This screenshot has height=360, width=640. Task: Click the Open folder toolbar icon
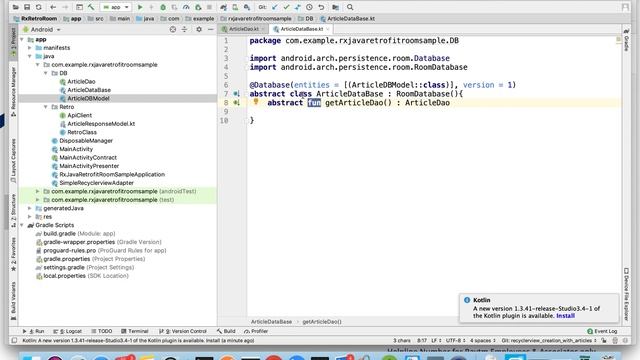coord(16,7)
